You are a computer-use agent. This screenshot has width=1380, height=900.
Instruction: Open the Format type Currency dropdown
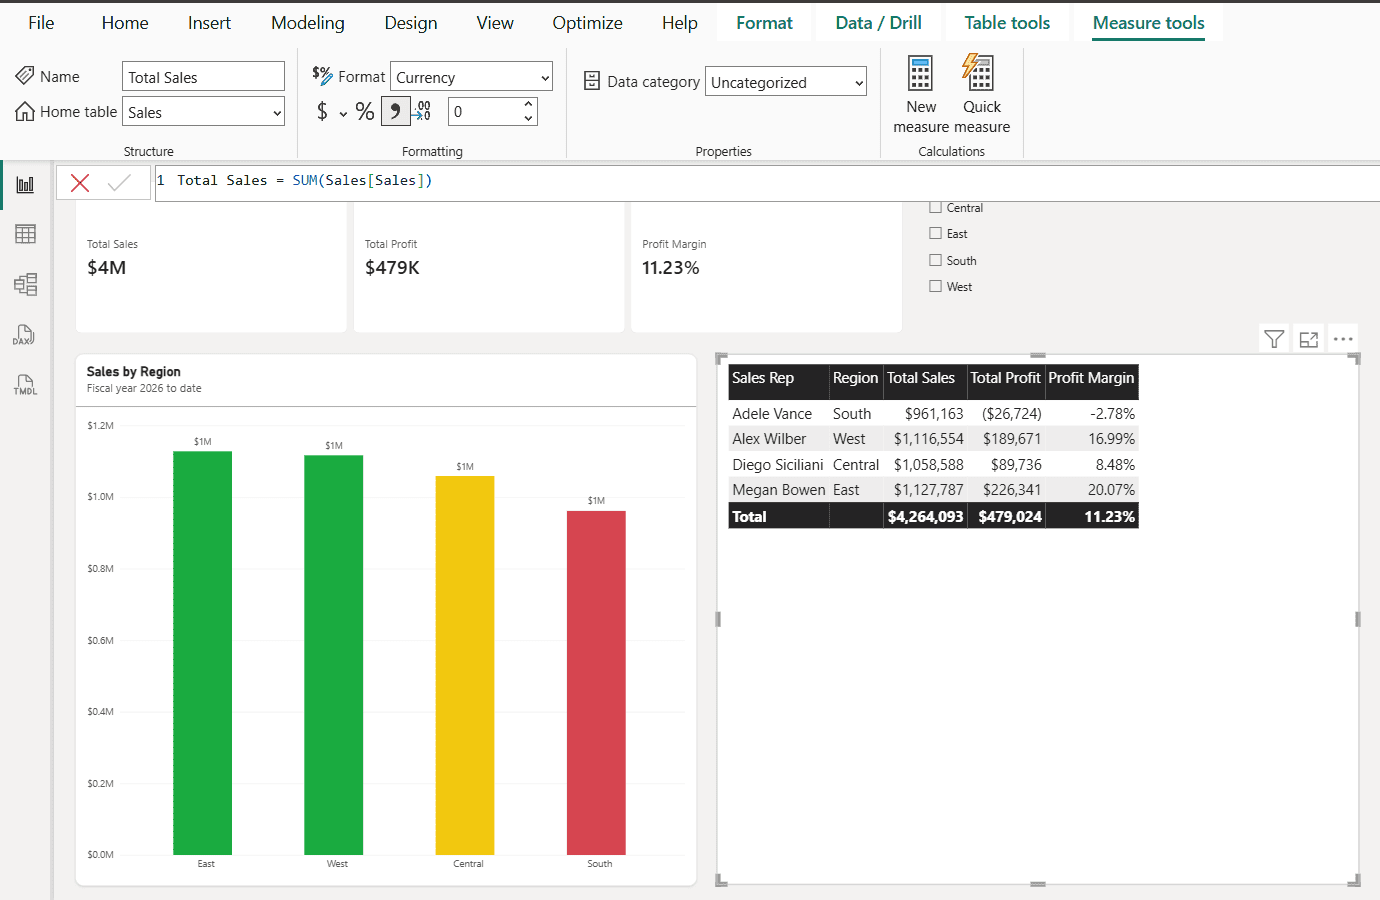pos(471,77)
